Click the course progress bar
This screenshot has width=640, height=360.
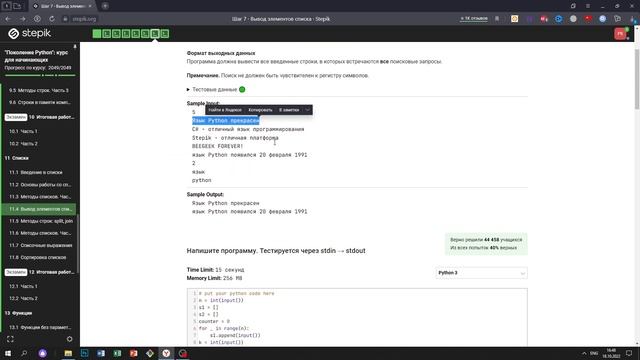pyautogui.click(x=40, y=76)
